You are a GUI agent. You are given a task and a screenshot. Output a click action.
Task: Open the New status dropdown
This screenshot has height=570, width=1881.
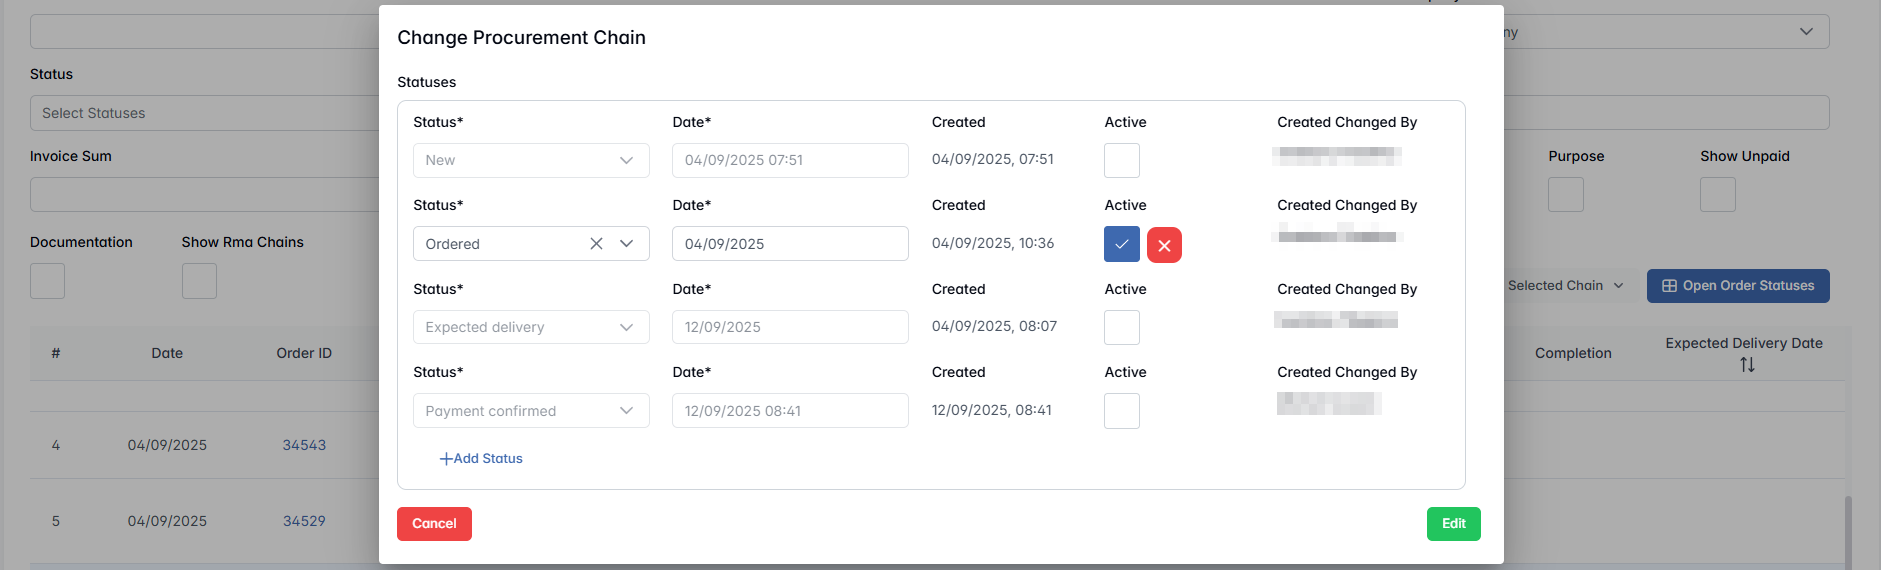[x=627, y=160]
